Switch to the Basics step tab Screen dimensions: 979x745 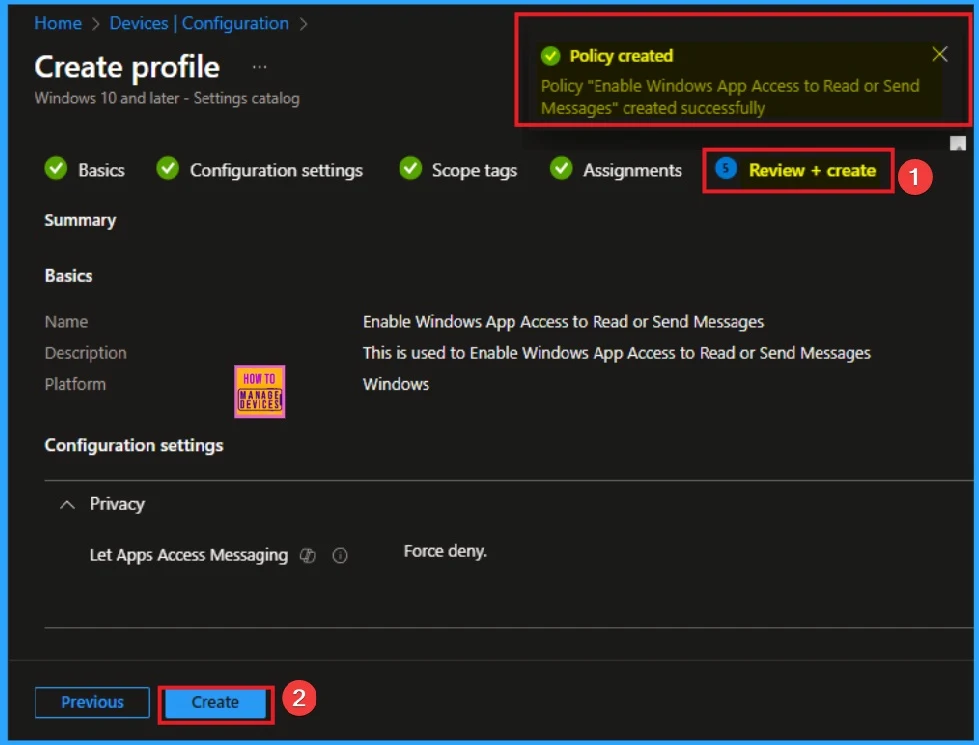101,170
